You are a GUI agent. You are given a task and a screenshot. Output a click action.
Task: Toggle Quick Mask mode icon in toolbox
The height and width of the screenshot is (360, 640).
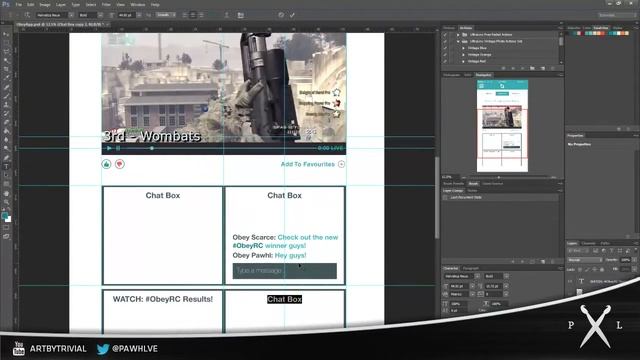tap(6, 227)
